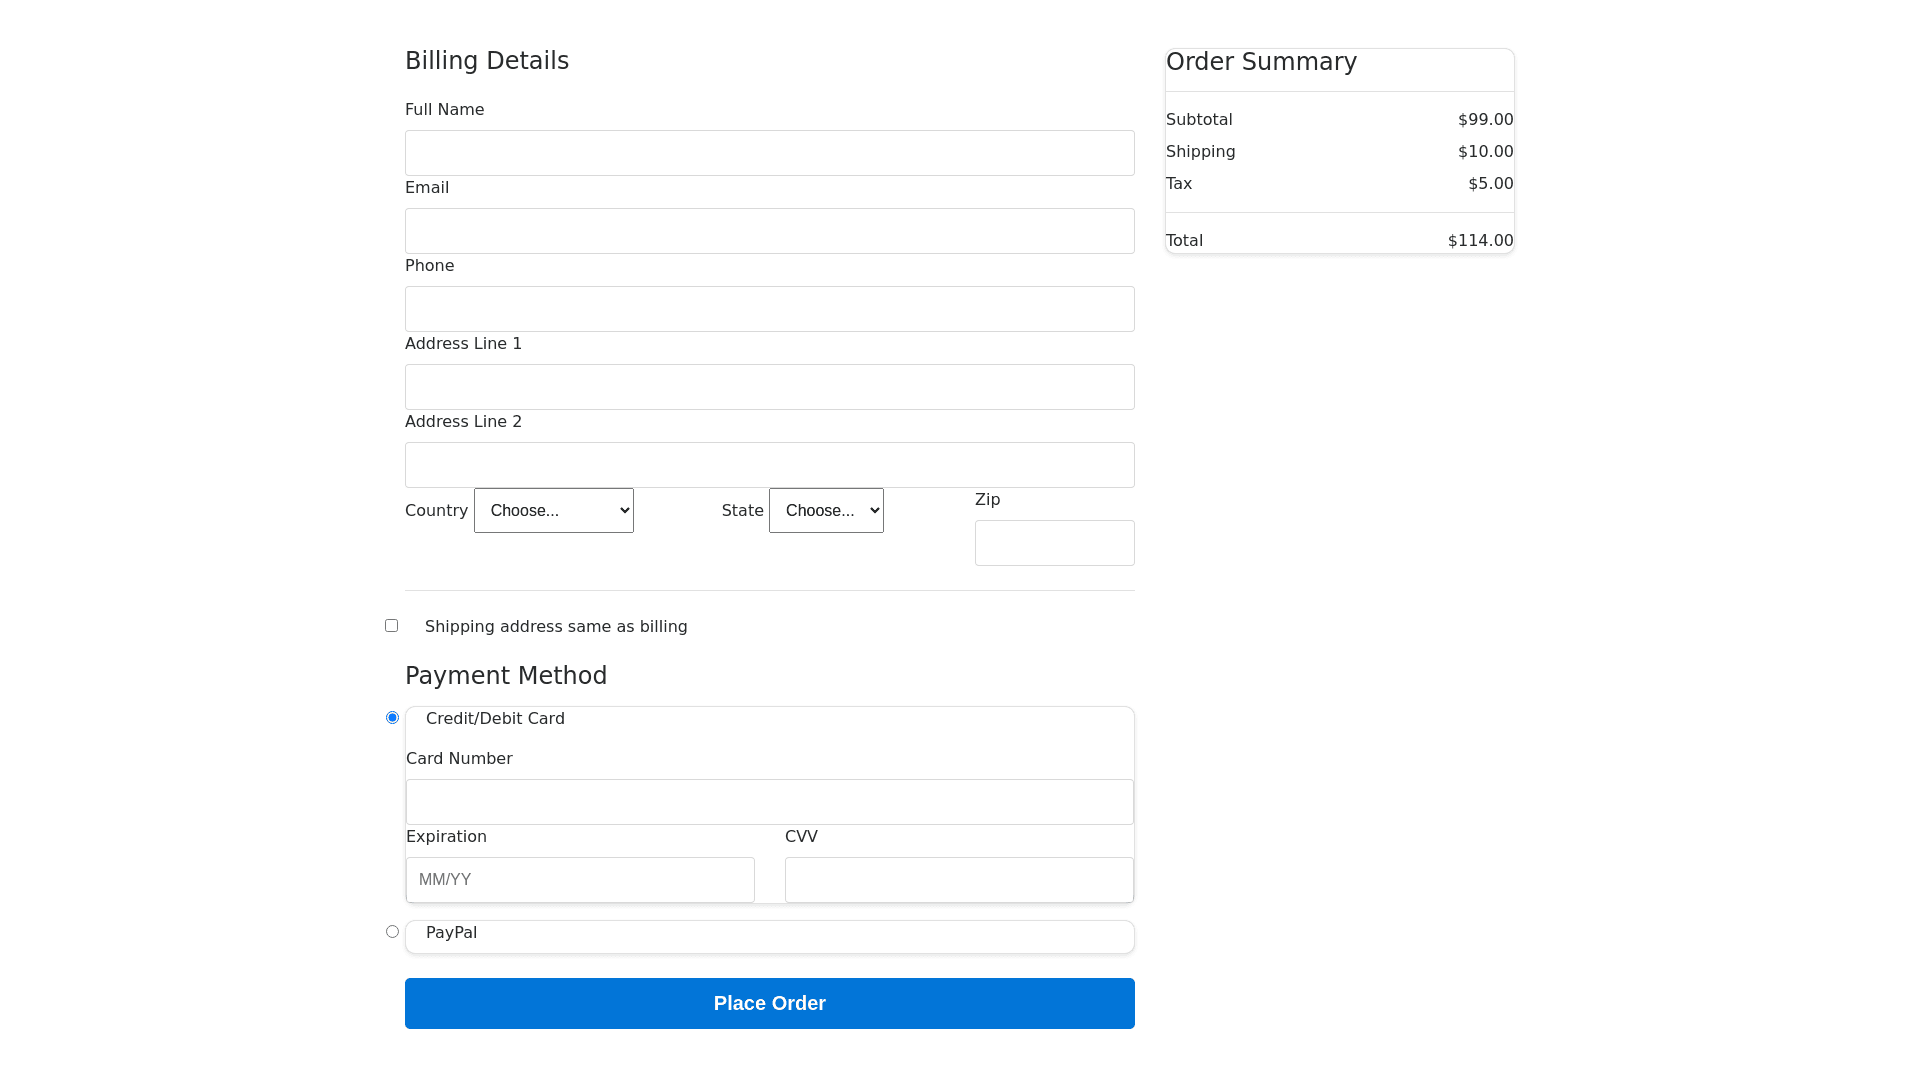The width and height of the screenshot is (1920, 1080).
Task: Click the PayPal option label
Action: (x=451, y=933)
